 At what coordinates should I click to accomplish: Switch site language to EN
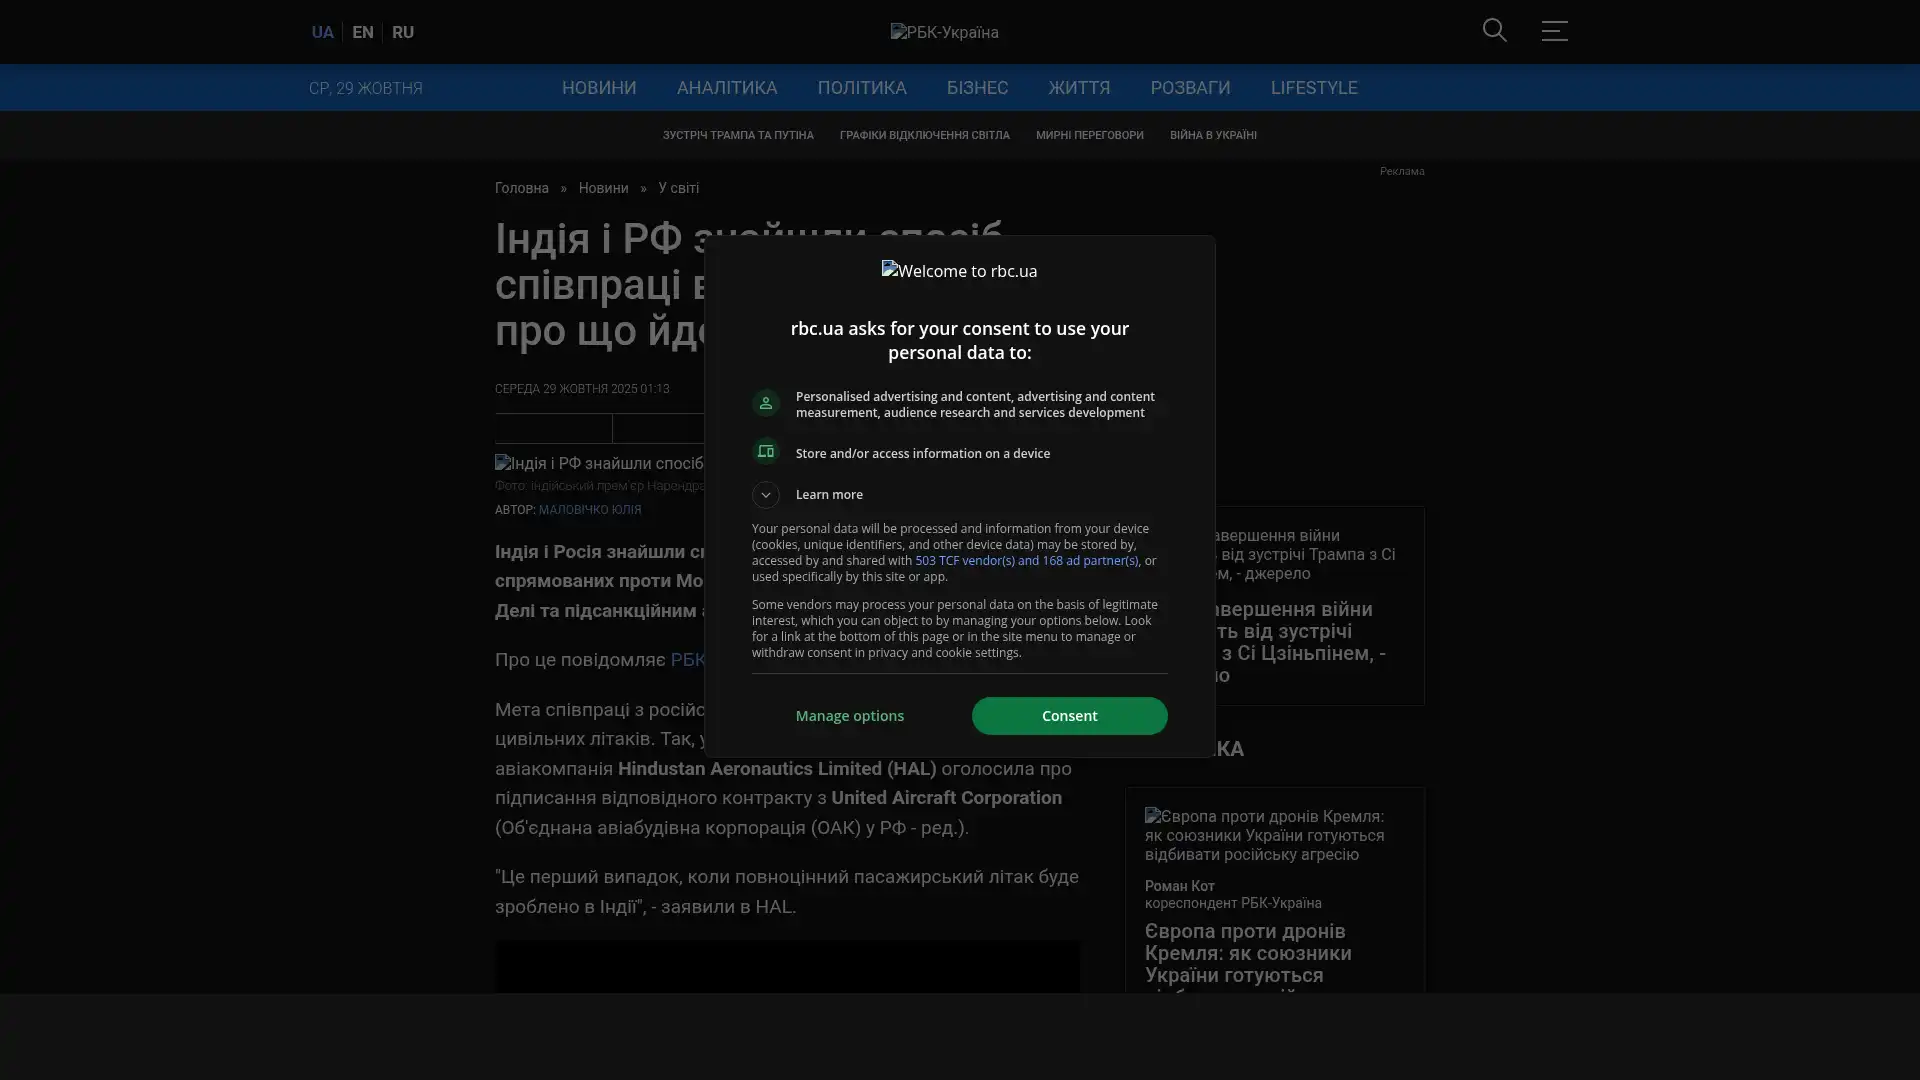(362, 32)
